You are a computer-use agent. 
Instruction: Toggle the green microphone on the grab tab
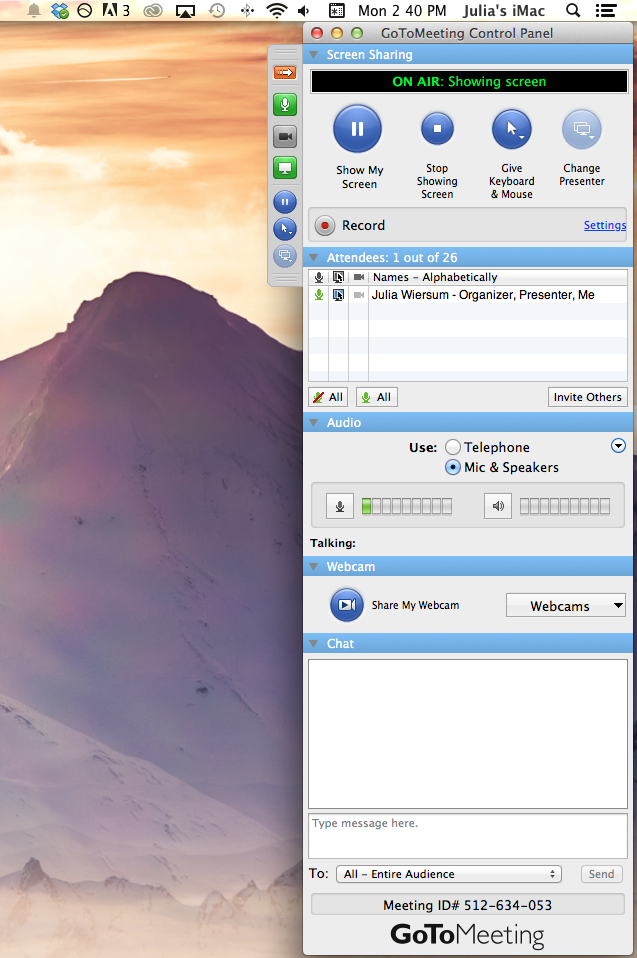pos(285,104)
